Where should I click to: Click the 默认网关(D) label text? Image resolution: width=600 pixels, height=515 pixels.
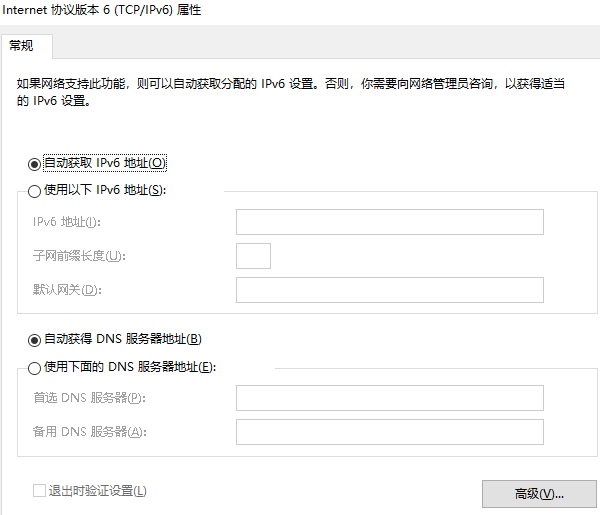pyautogui.click(x=67, y=290)
